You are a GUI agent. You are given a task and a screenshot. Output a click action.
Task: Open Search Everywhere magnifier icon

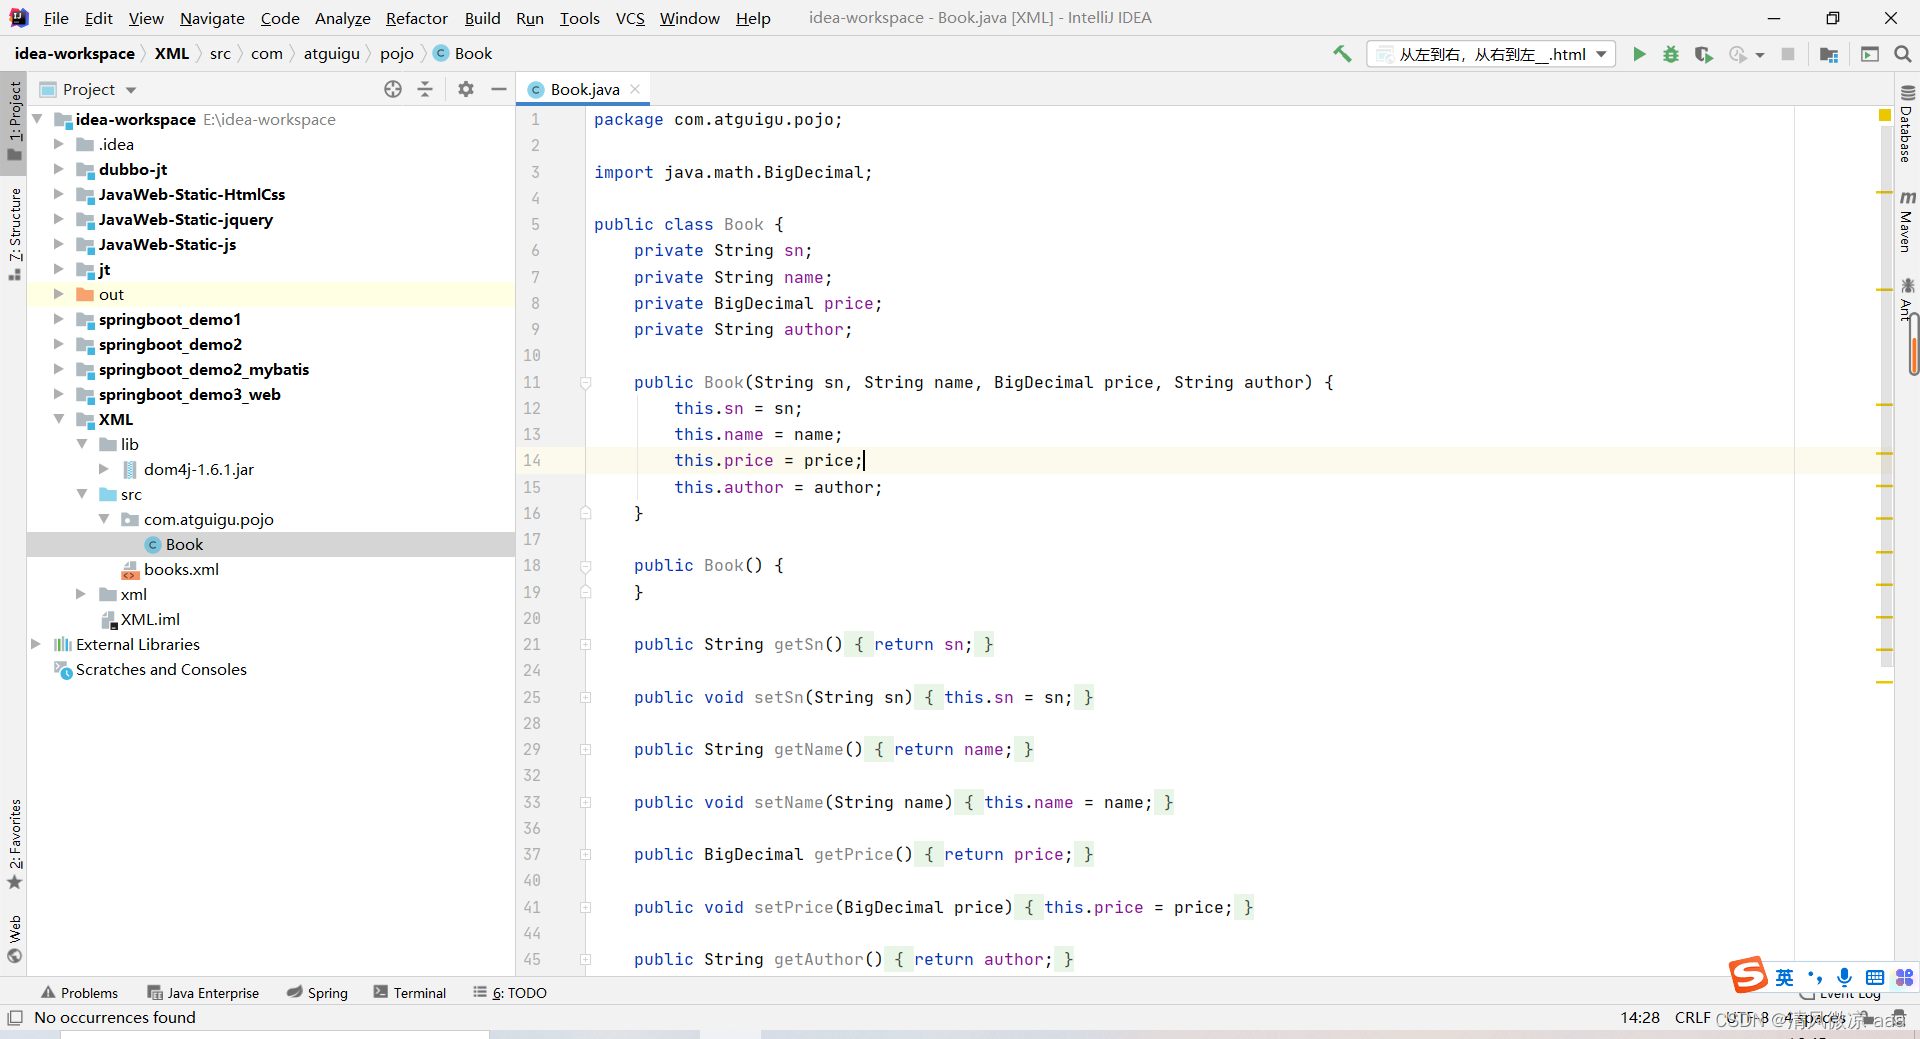point(1903,54)
